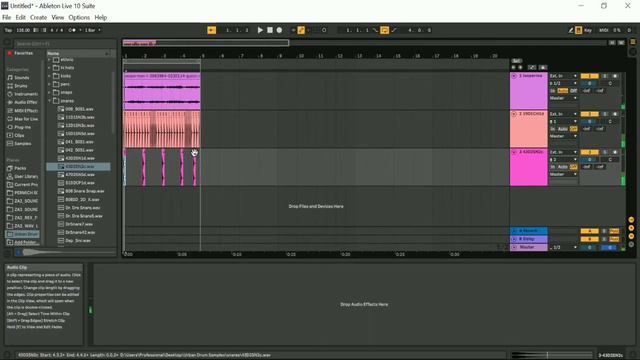Select Drums in browser categories
This screenshot has height=360, width=640.
21,86
